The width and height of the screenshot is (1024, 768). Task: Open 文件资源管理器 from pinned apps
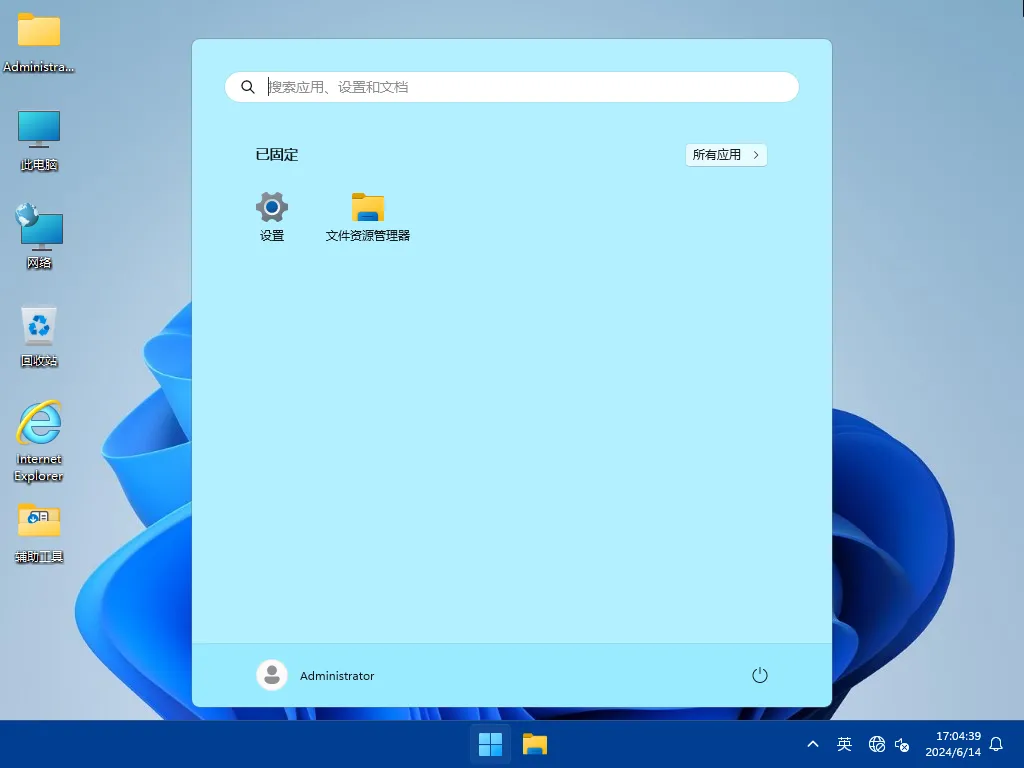367,207
